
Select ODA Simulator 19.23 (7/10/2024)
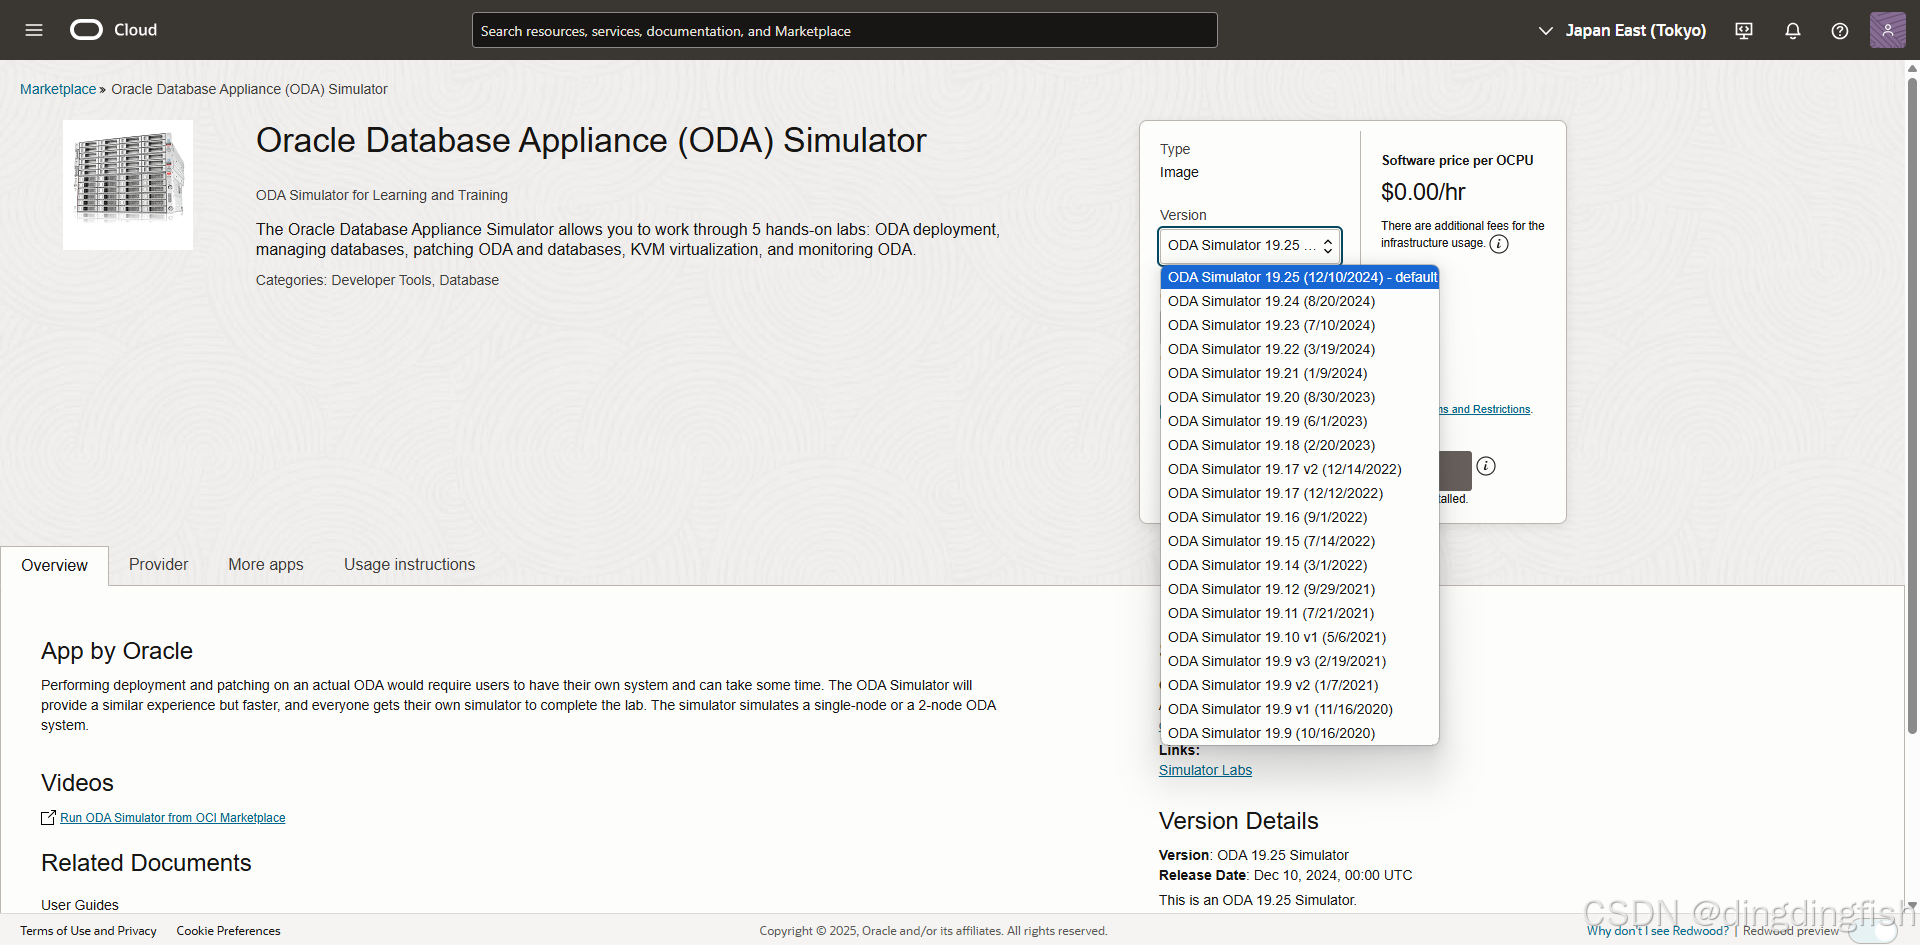[x=1300, y=325]
